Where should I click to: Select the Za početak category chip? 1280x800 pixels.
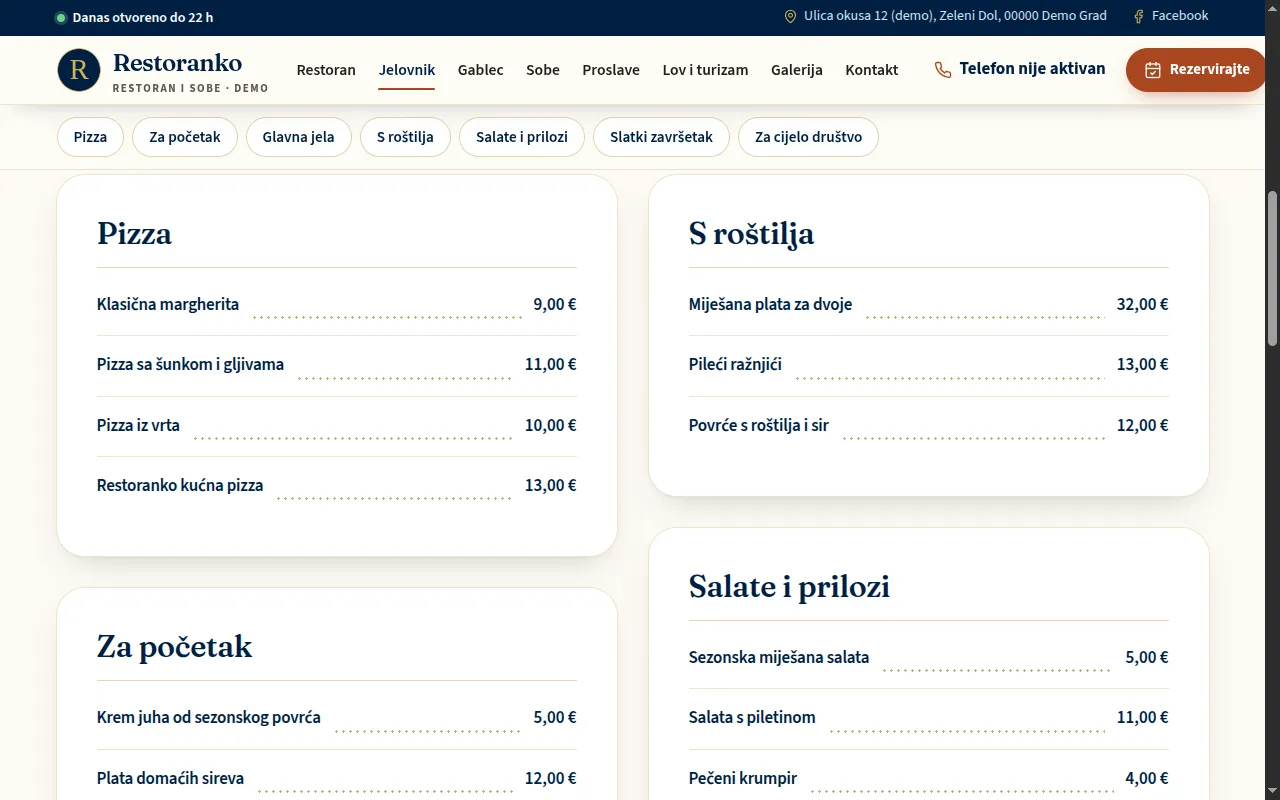(185, 137)
